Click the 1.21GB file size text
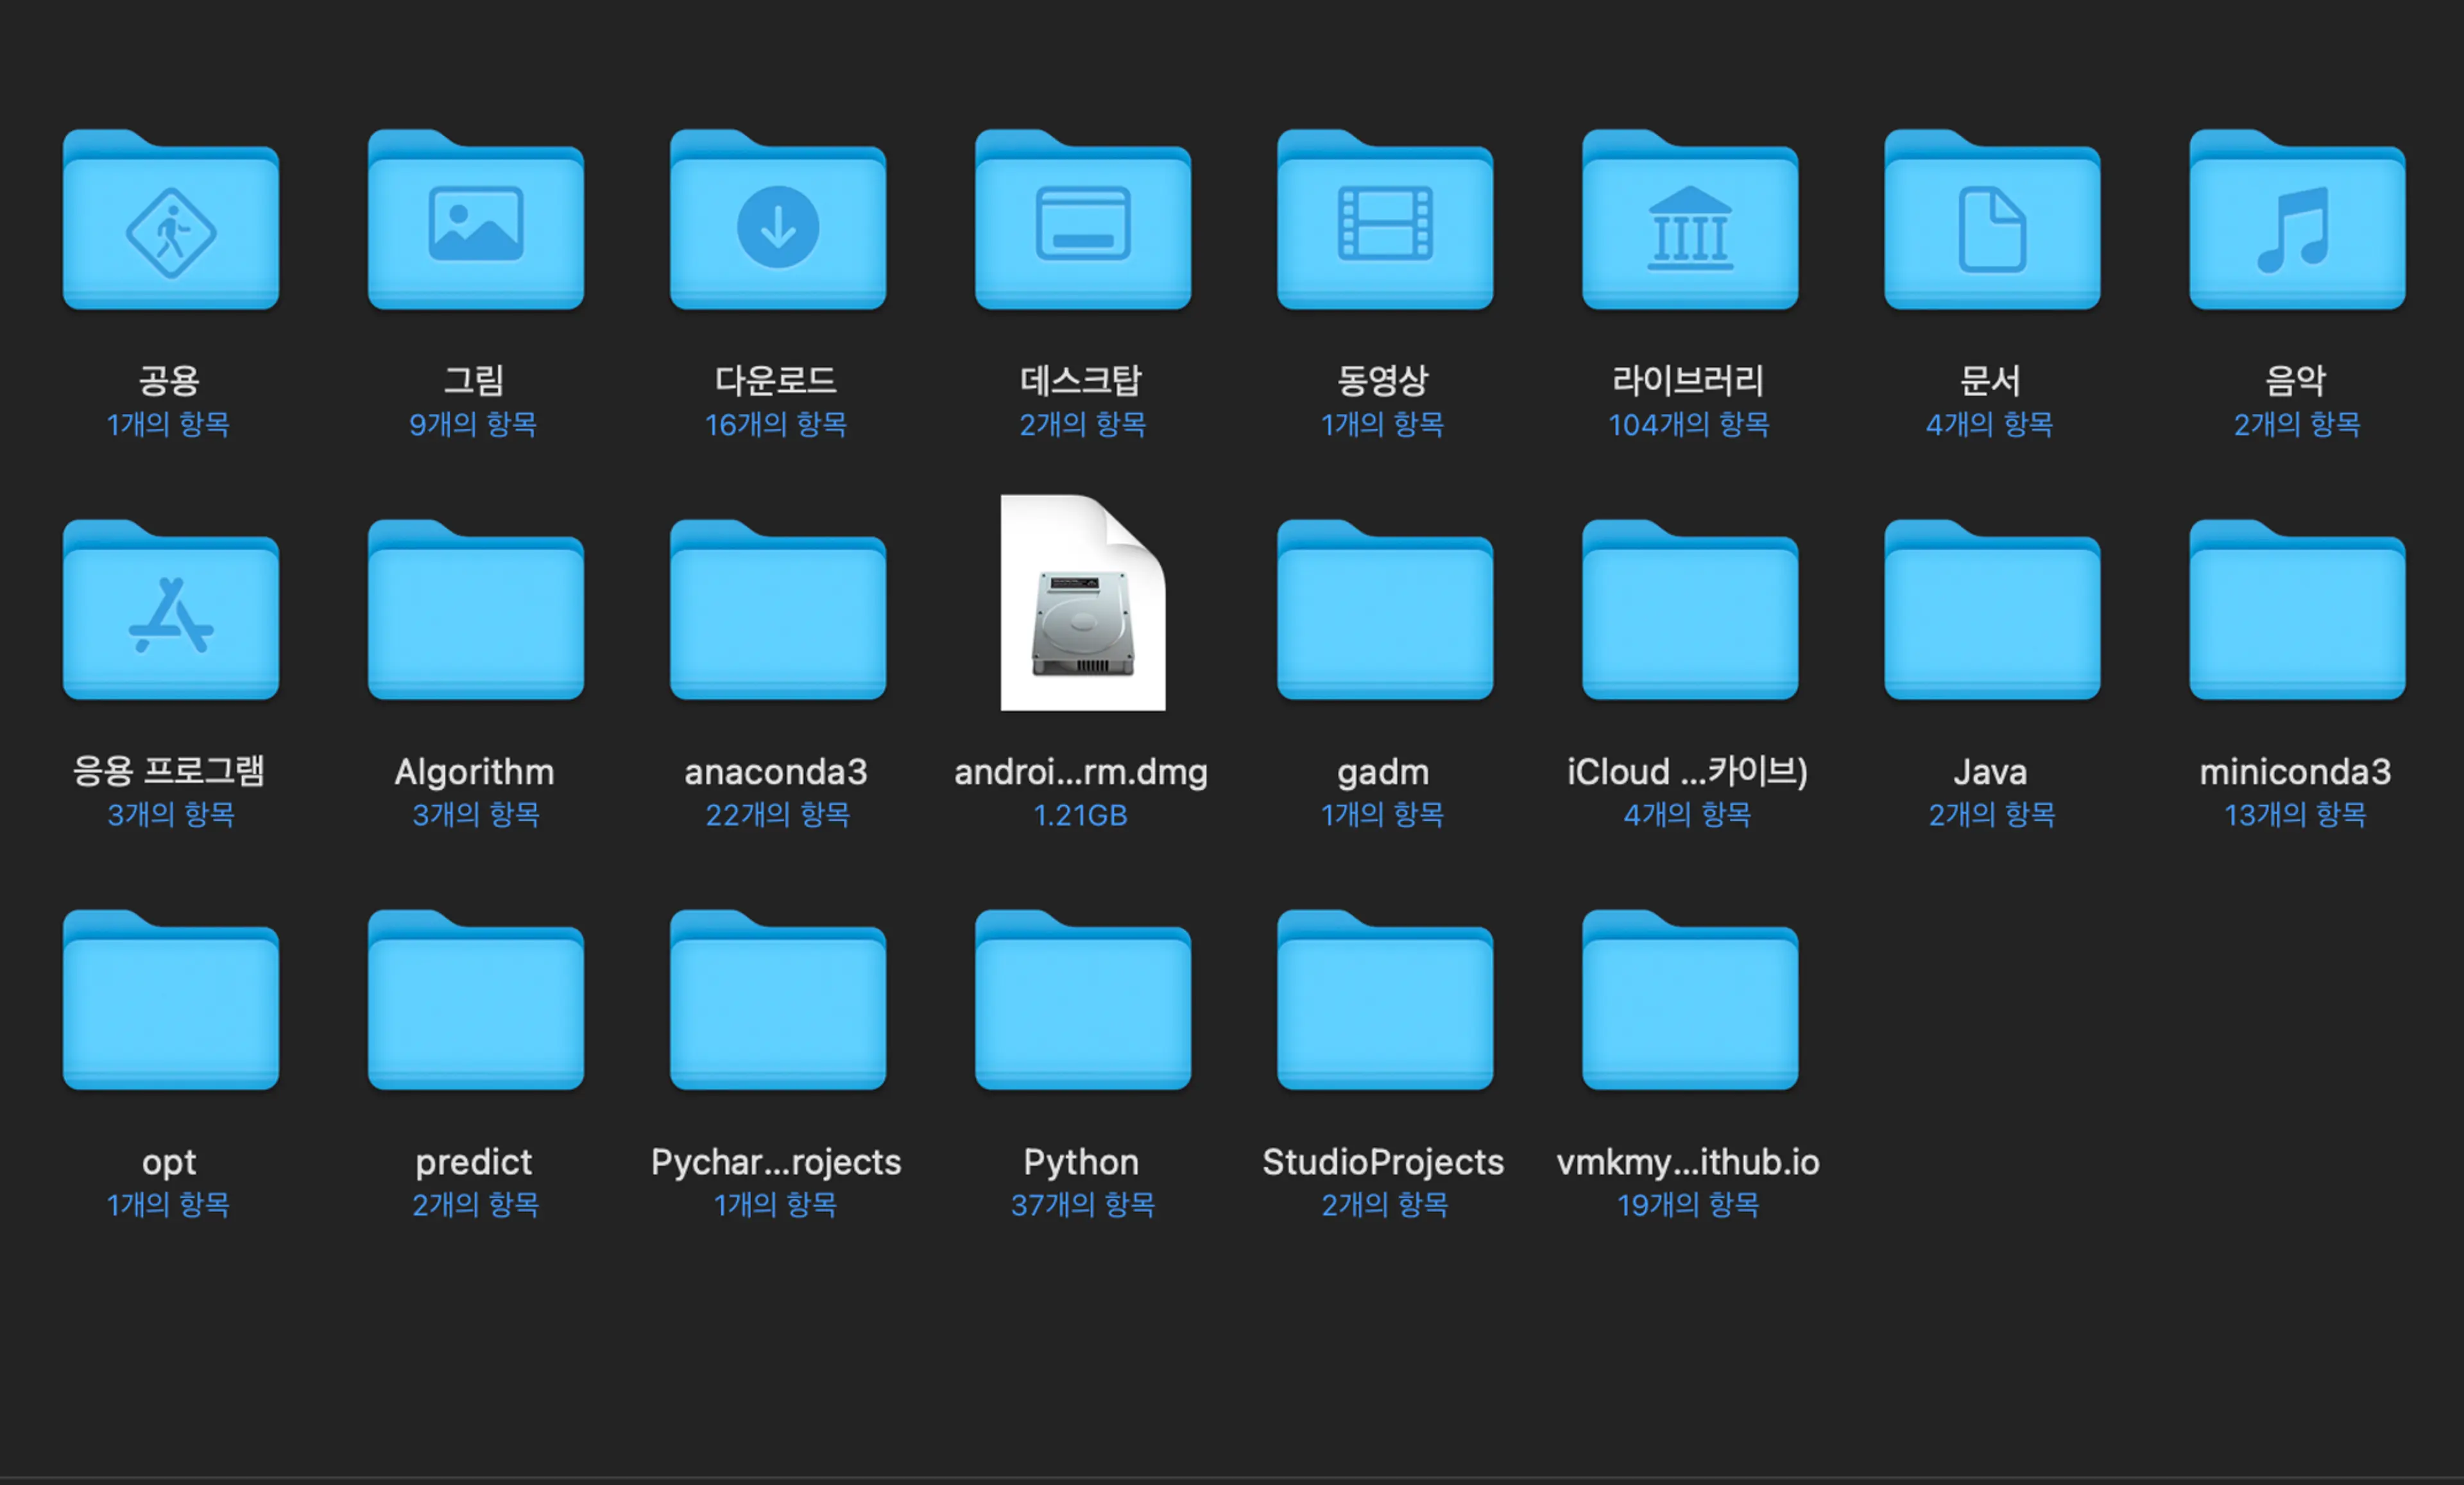 pos(1081,816)
